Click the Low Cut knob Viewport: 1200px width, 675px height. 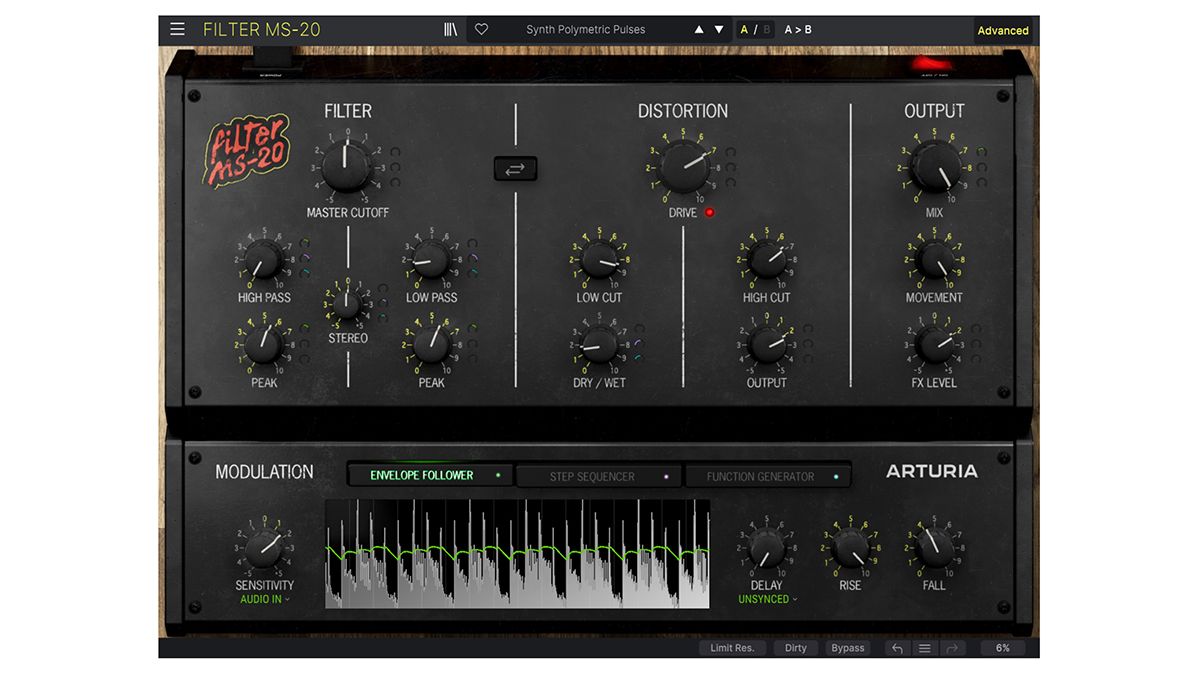(599, 260)
